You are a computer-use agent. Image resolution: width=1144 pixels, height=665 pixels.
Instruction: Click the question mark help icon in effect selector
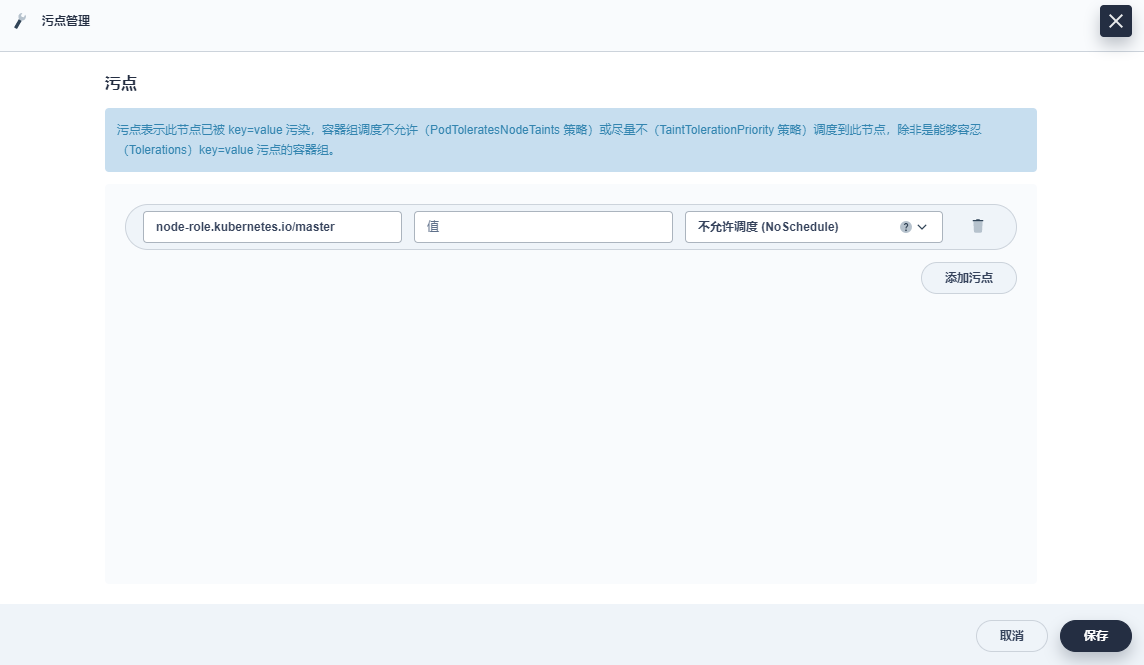(x=905, y=227)
